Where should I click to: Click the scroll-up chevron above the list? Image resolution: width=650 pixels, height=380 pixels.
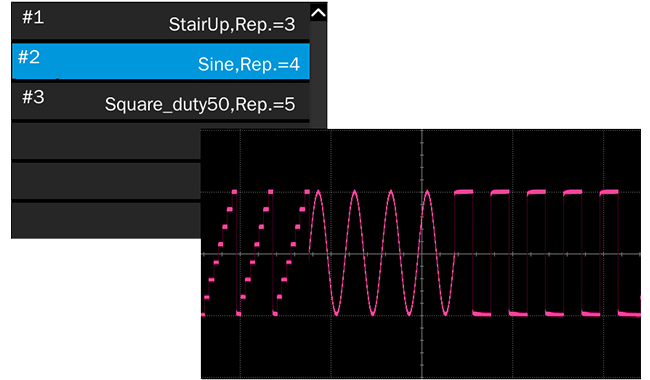(x=318, y=13)
